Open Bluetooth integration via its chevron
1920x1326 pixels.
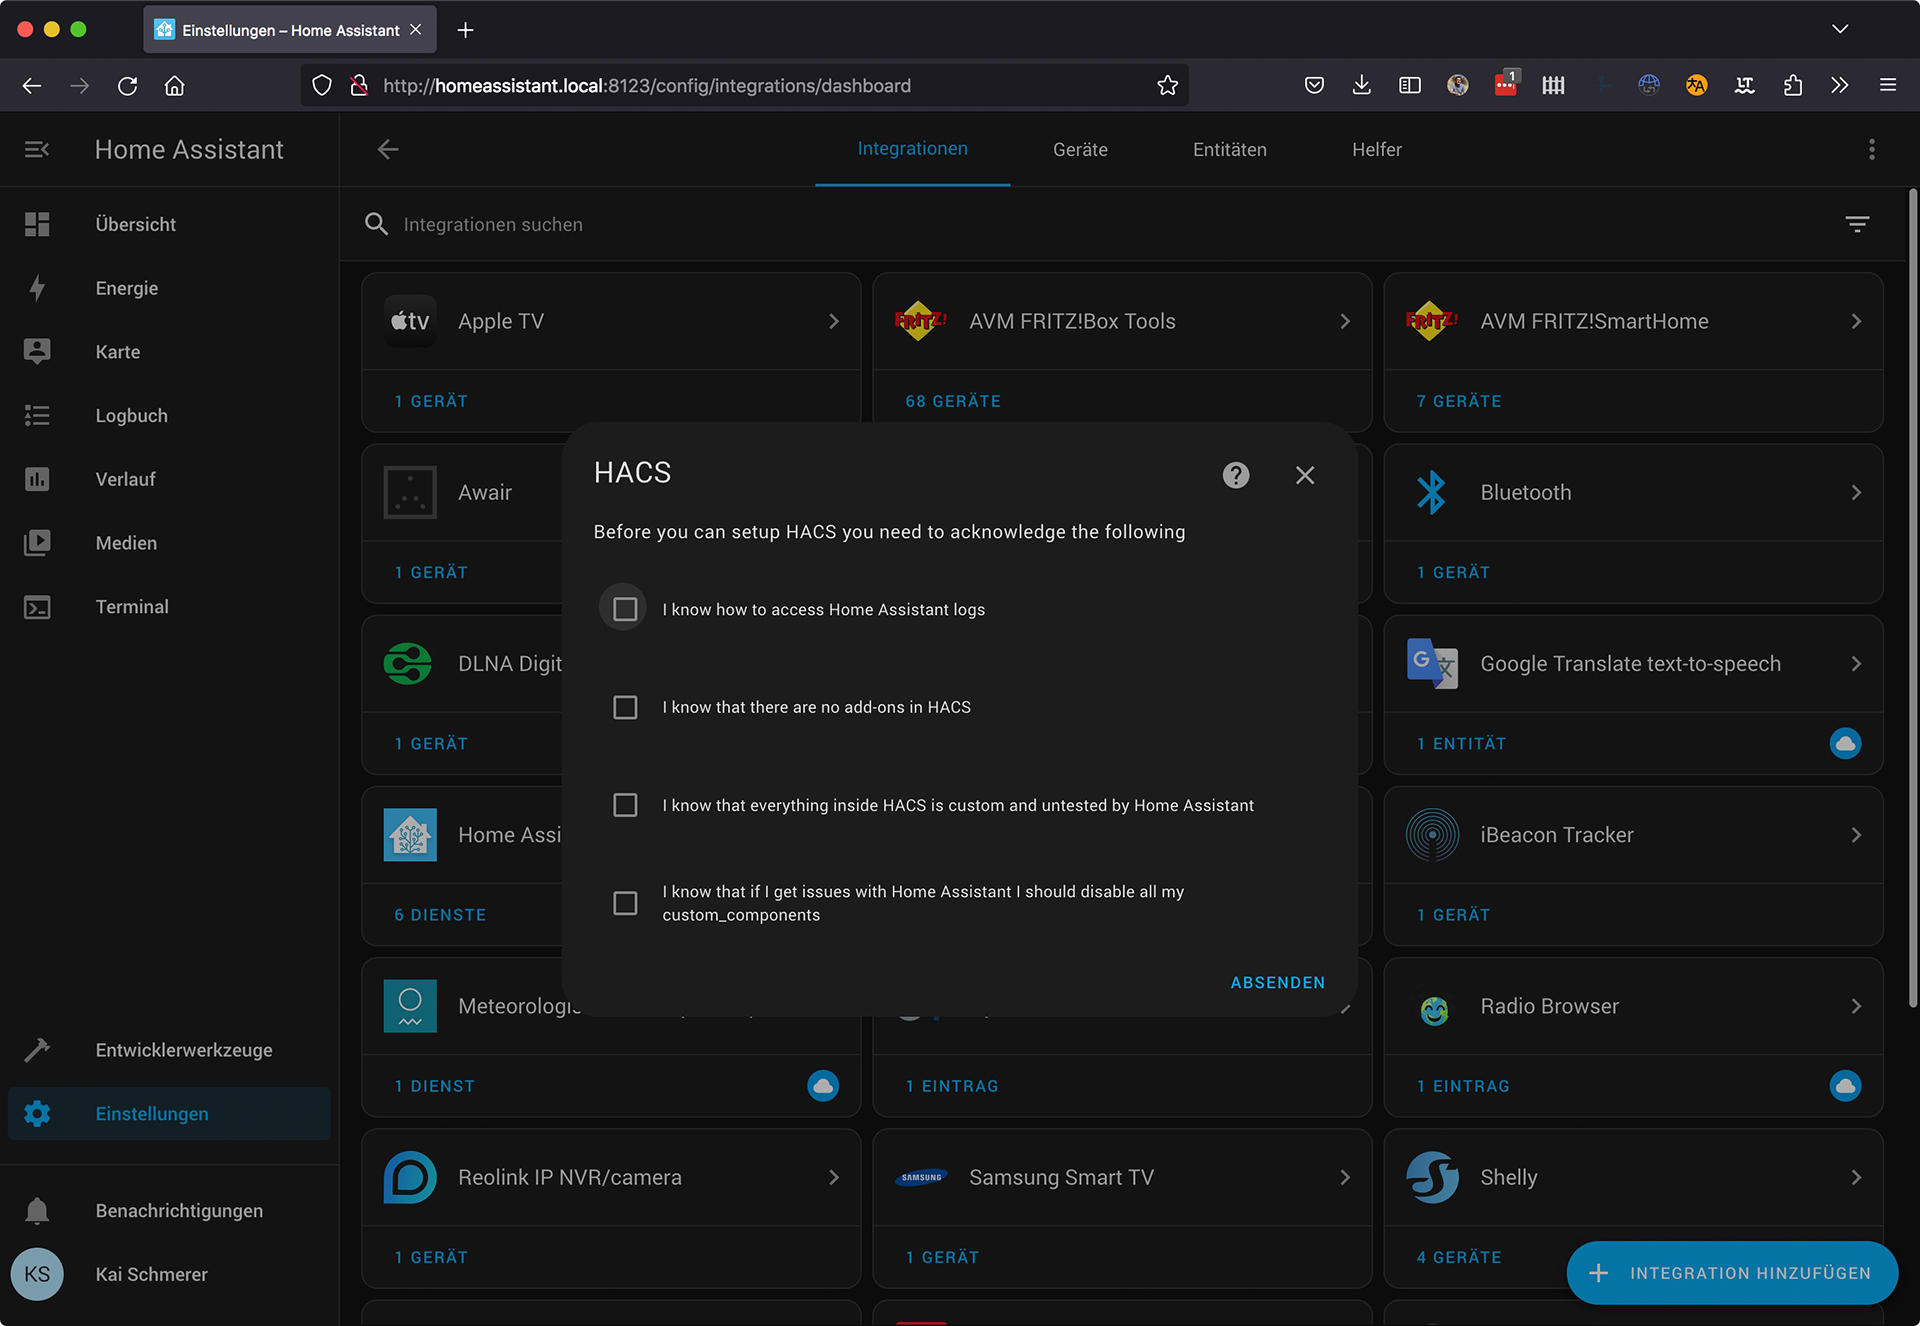tap(1856, 492)
